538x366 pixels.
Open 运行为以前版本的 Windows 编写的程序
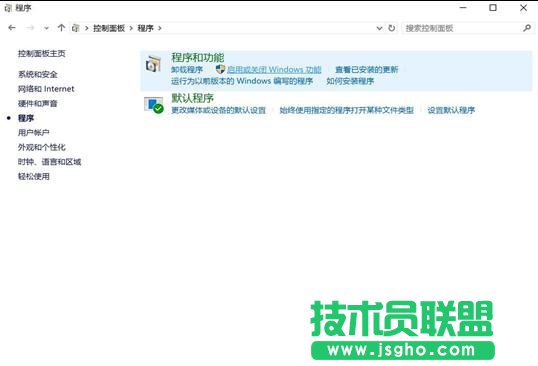242,81
